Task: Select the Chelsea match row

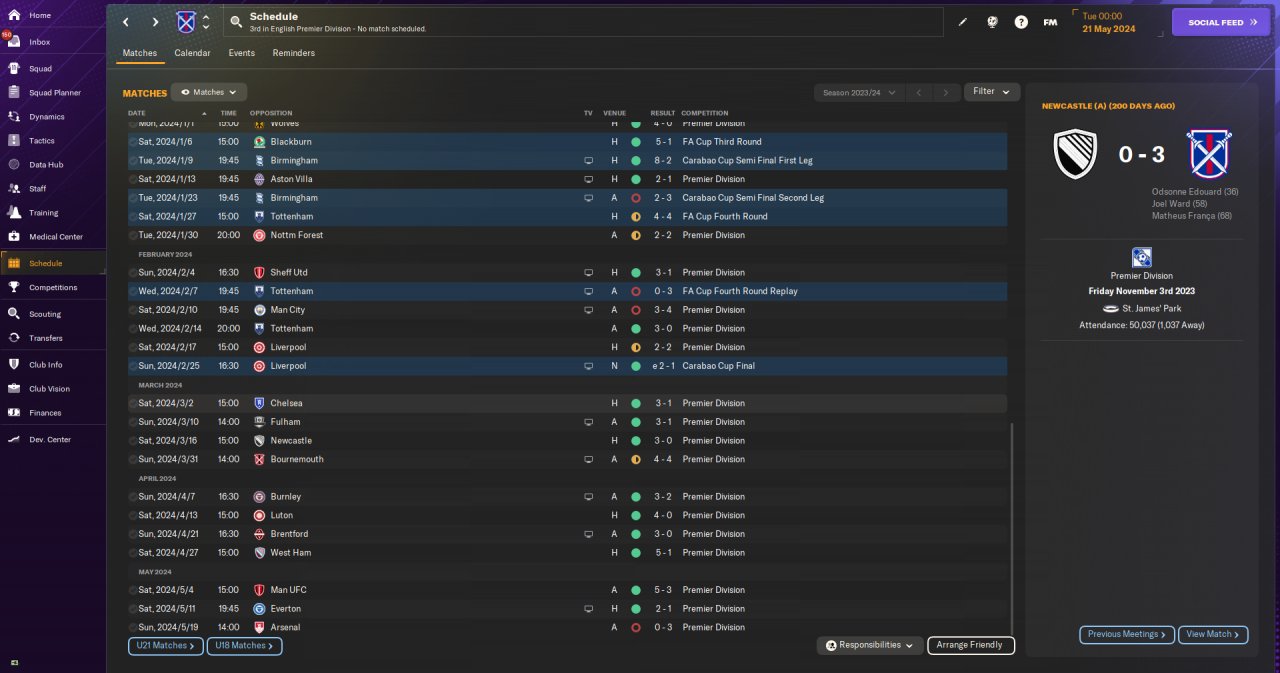Action: coord(567,403)
